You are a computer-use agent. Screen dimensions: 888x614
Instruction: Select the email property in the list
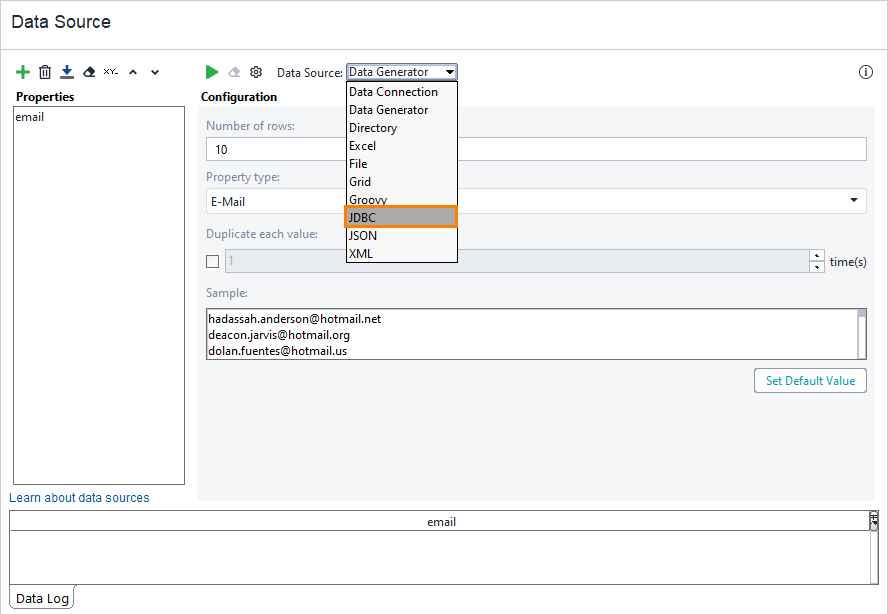29,116
